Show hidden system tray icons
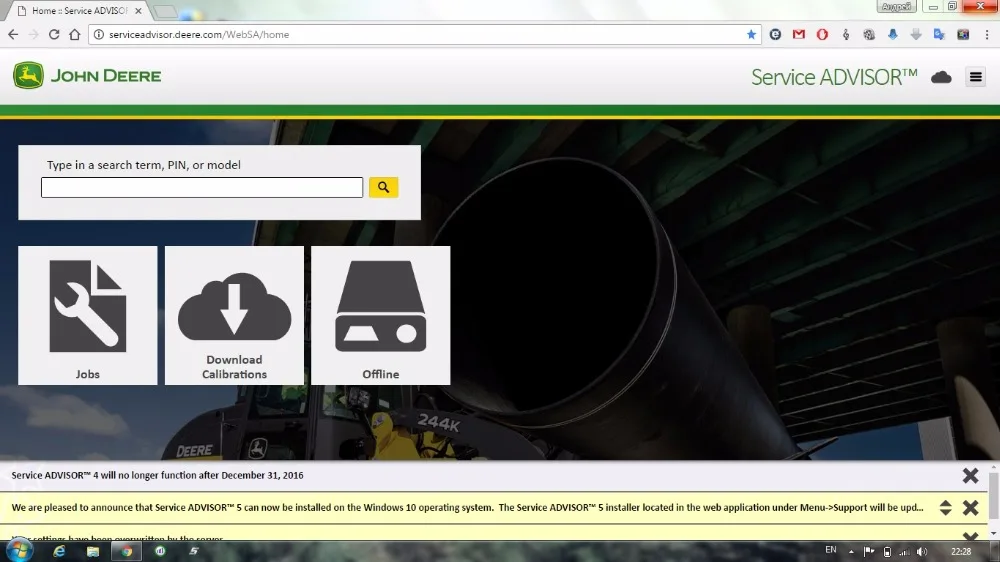This screenshot has width=1000, height=562. point(851,552)
